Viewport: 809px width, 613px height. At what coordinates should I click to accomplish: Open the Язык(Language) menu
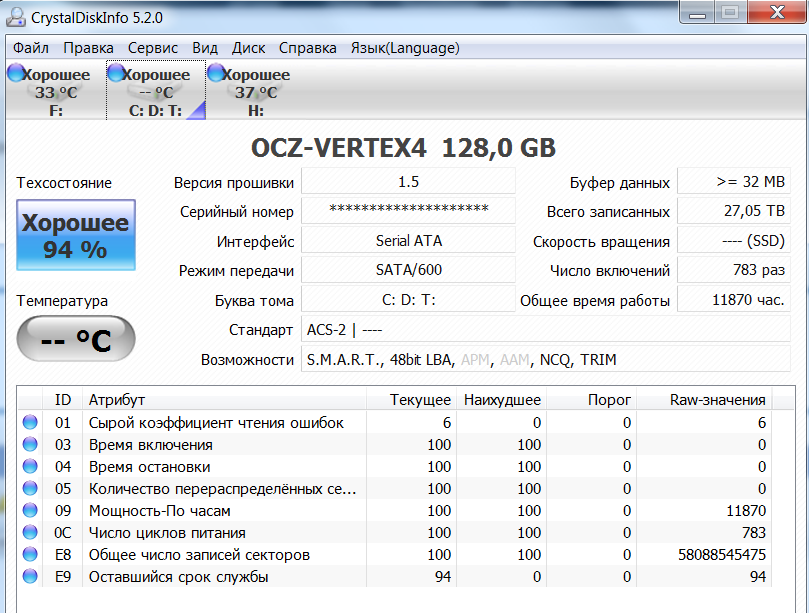(405, 48)
